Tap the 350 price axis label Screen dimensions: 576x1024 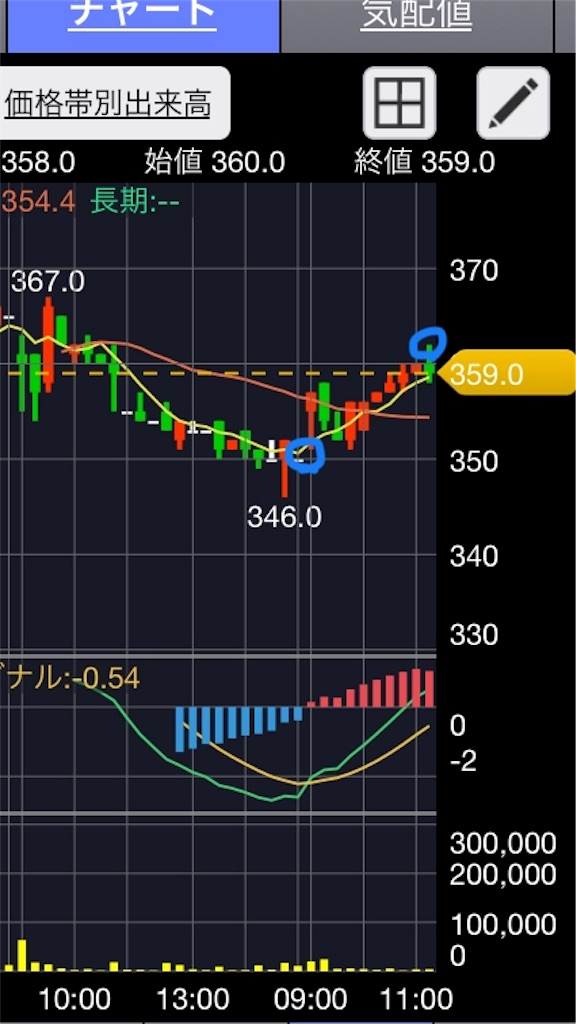pos(474,462)
